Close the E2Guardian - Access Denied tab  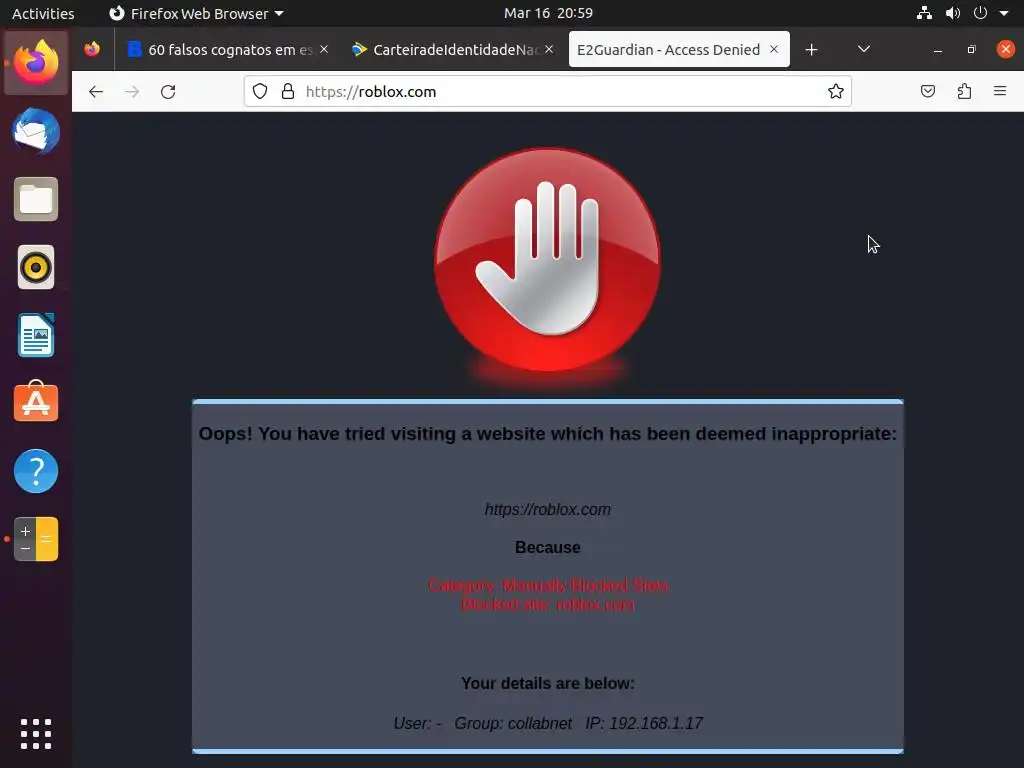[x=774, y=49]
